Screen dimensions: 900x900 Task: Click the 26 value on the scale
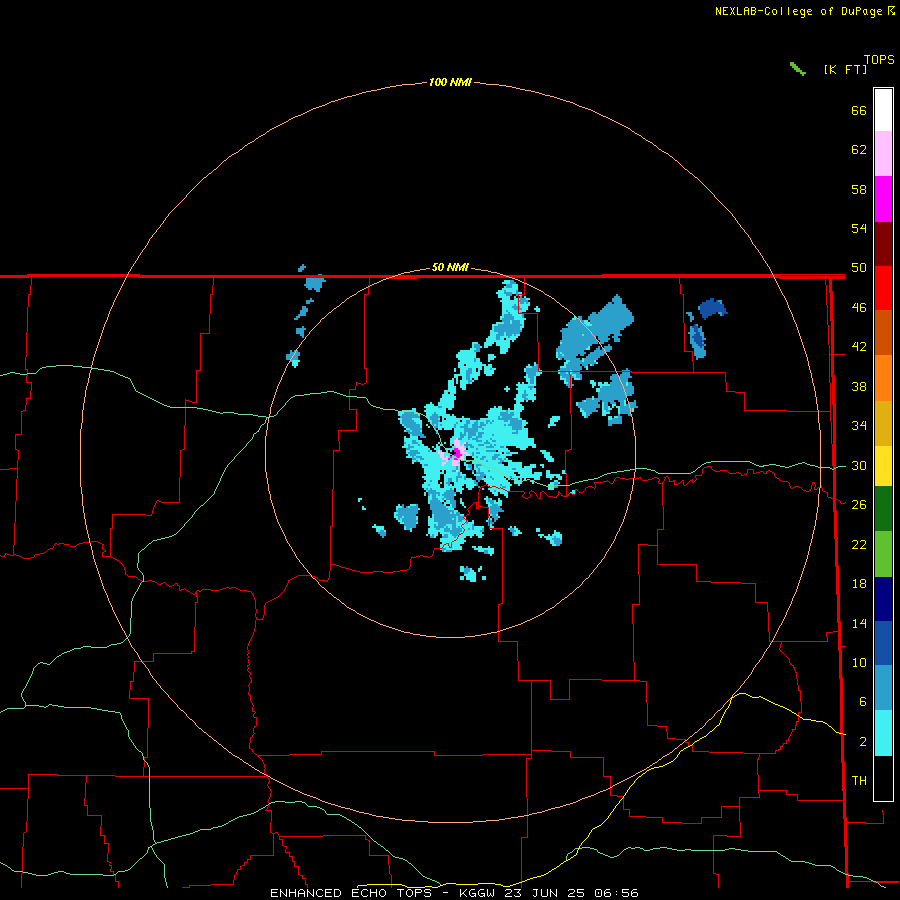coord(859,505)
